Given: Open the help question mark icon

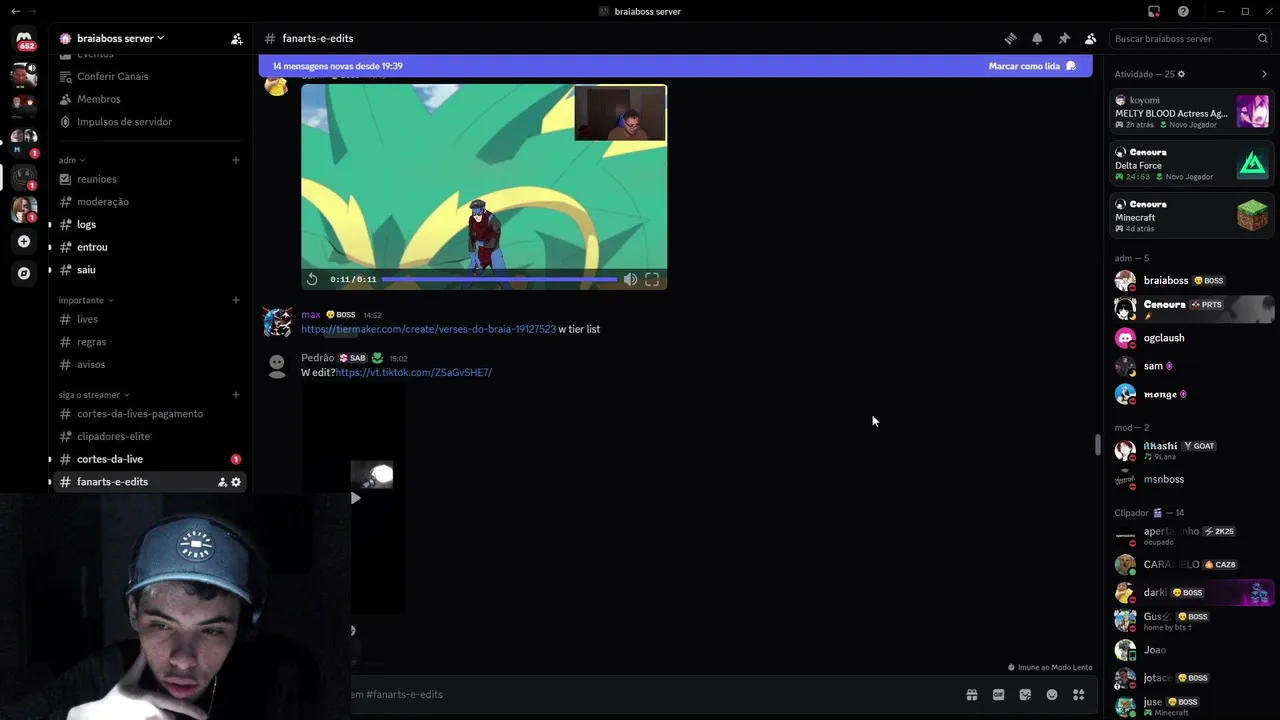Looking at the screenshot, I should pos(1183,11).
